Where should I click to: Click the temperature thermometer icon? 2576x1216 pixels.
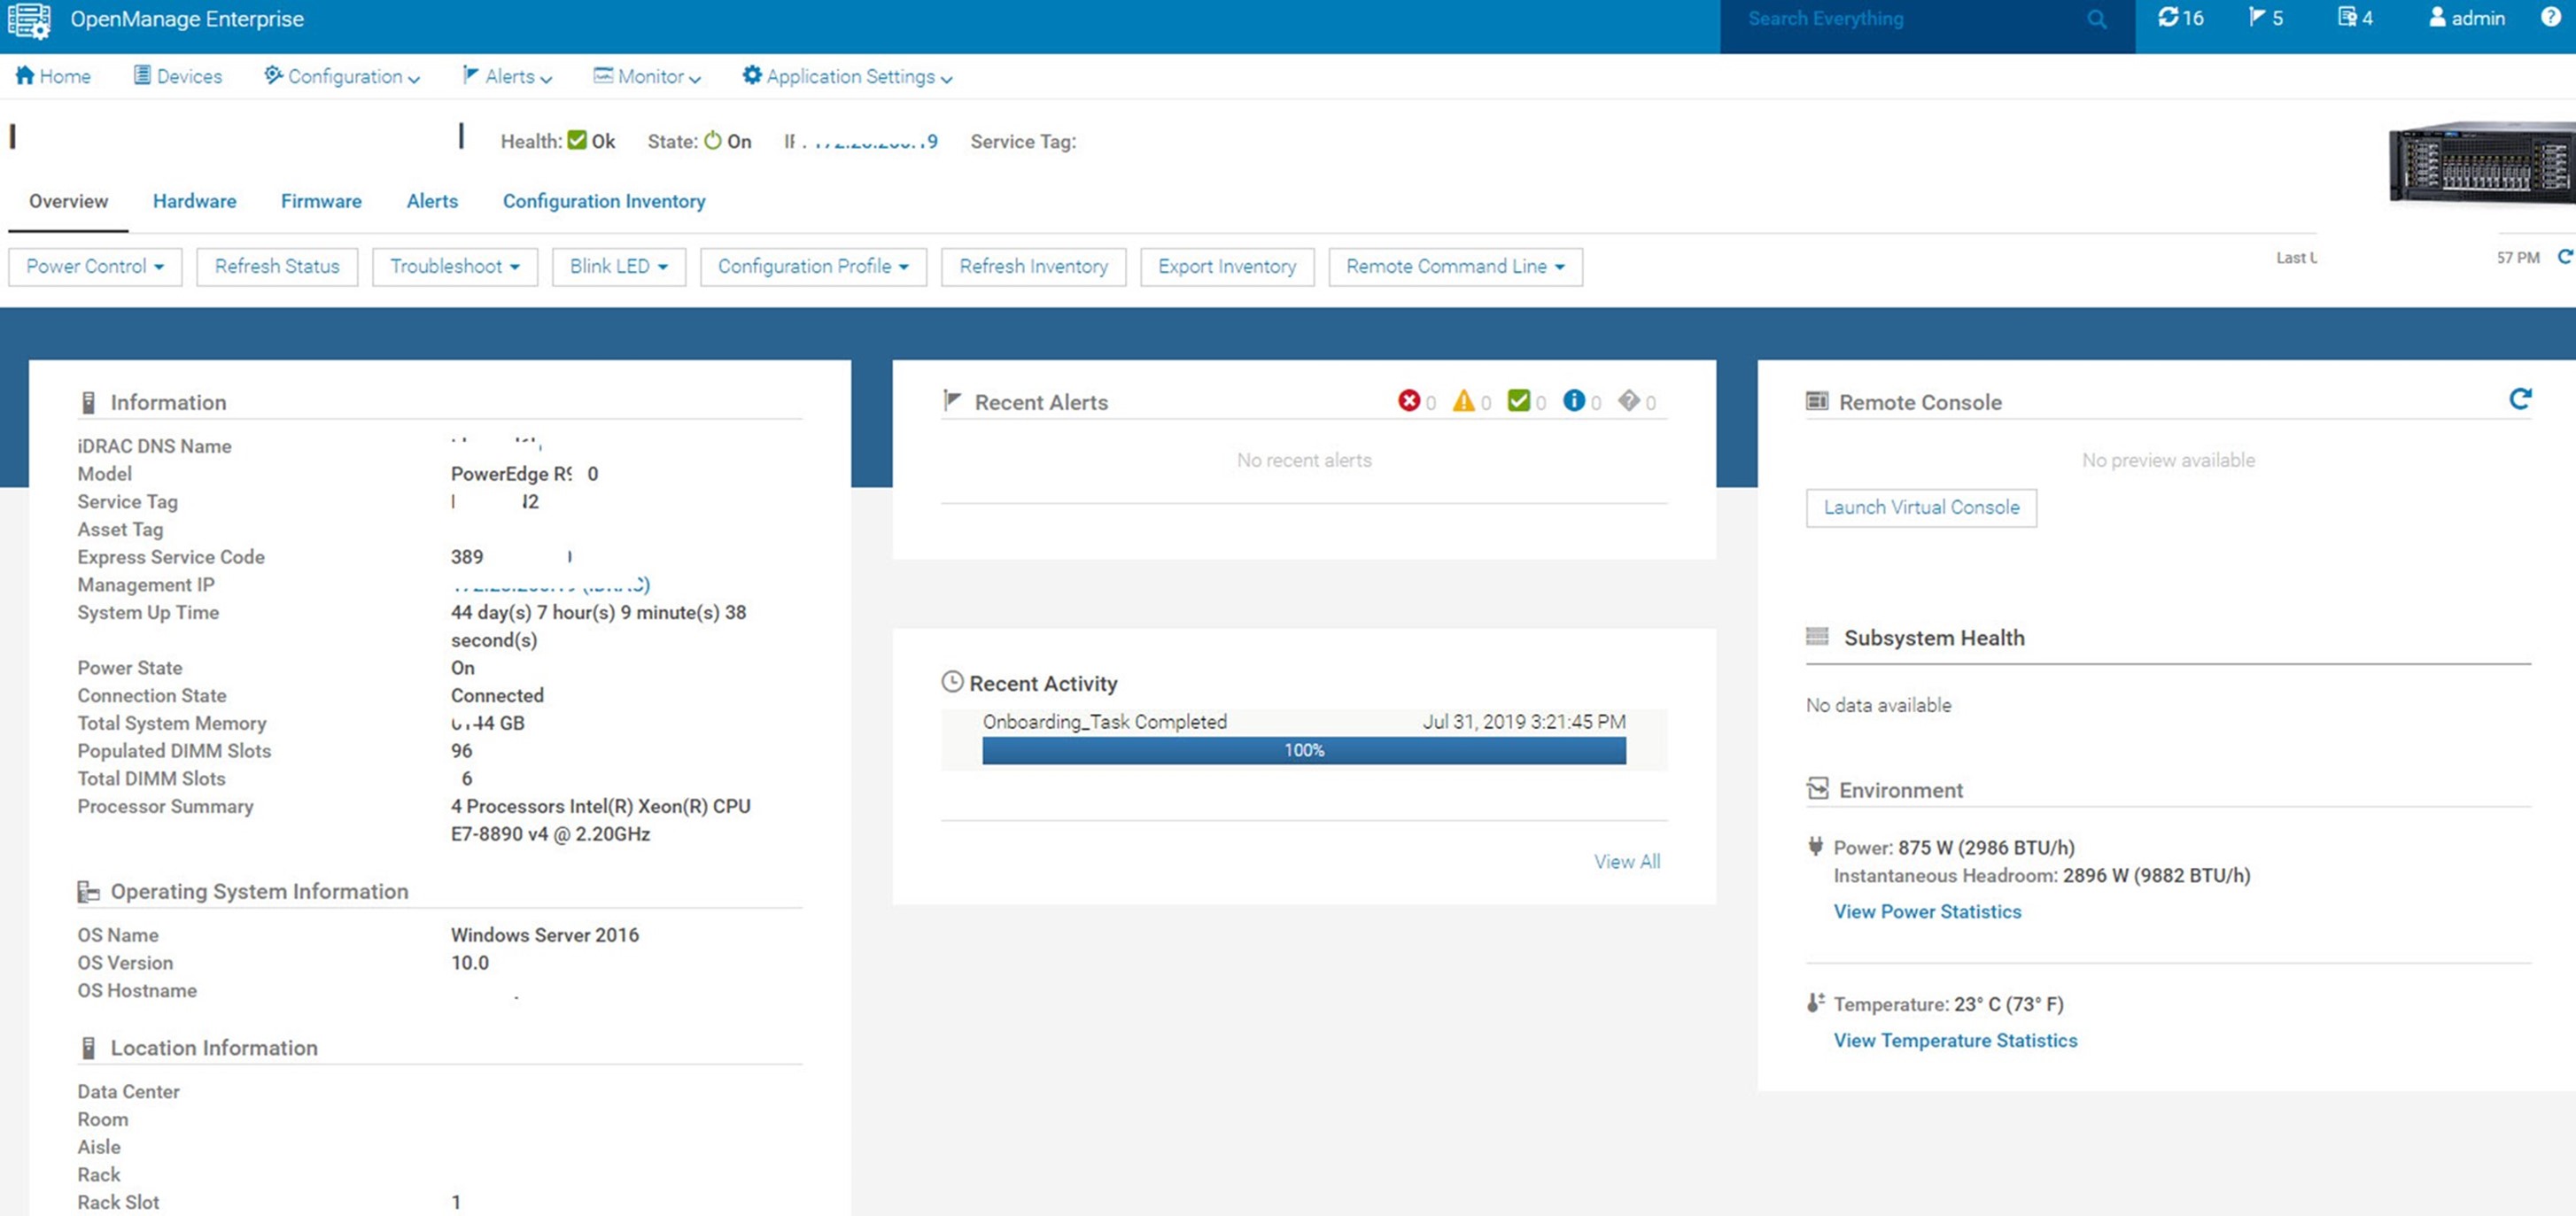pos(1816,1003)
